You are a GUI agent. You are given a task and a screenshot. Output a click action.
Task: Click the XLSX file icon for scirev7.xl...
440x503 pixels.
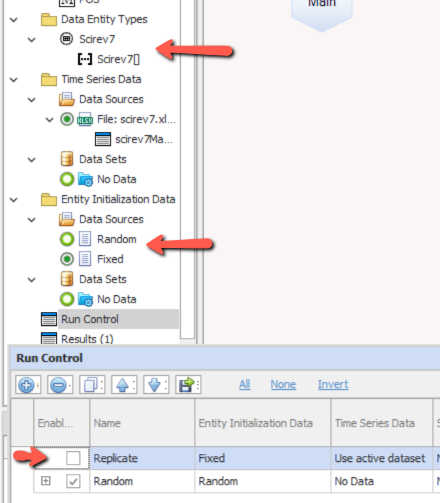85,119
